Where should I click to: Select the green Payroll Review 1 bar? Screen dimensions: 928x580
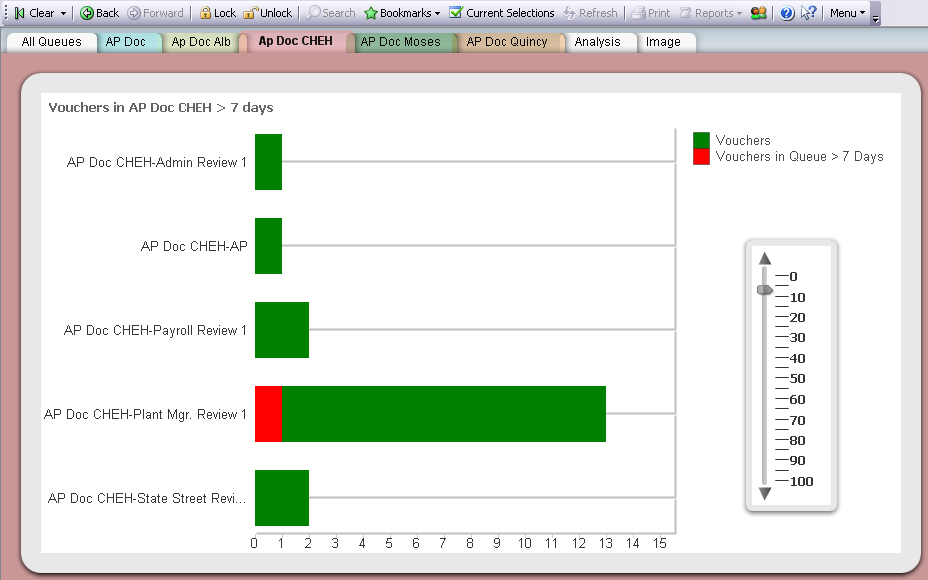pos(282,330)
